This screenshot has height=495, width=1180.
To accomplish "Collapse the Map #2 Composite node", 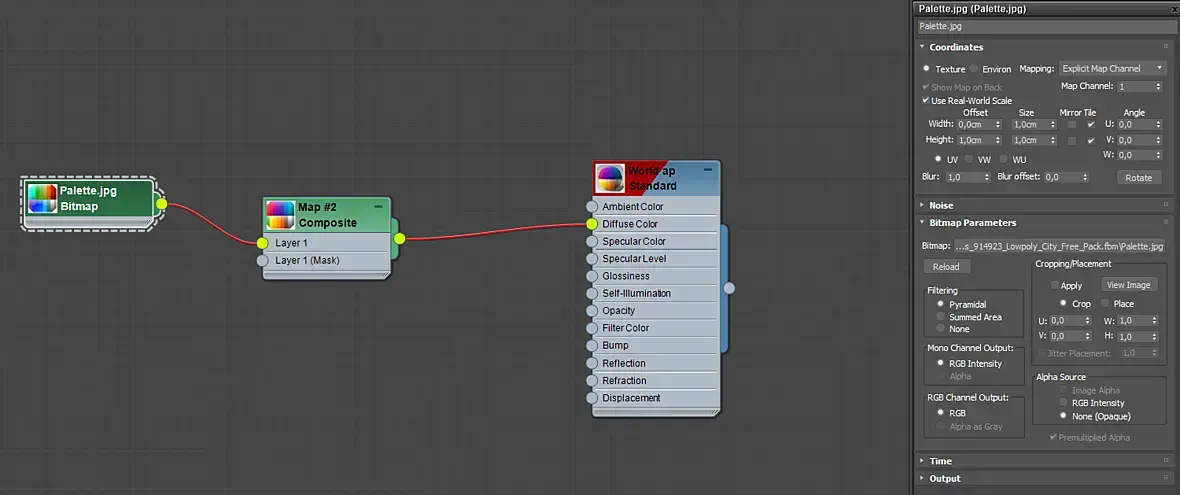I will 378,205.
